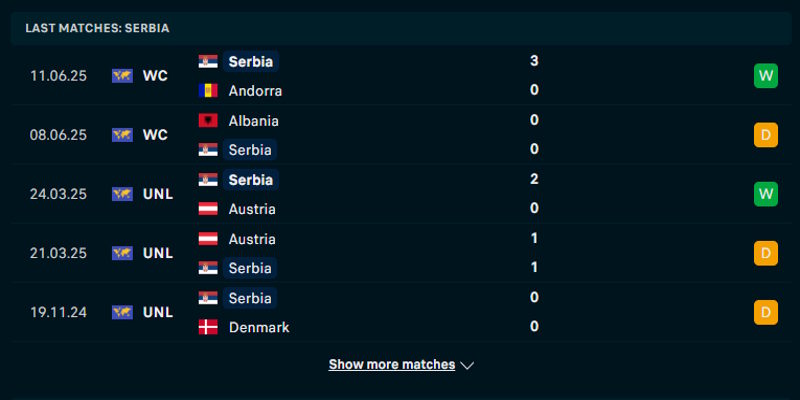Click the orange D badge for 08.06.25
The width and height of the screenshot is (800, 400).
point(766,135)
